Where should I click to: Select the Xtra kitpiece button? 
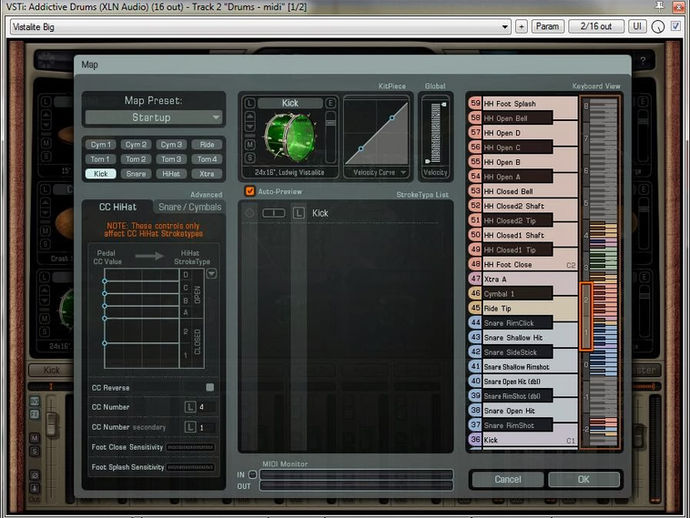coord(207,173)
